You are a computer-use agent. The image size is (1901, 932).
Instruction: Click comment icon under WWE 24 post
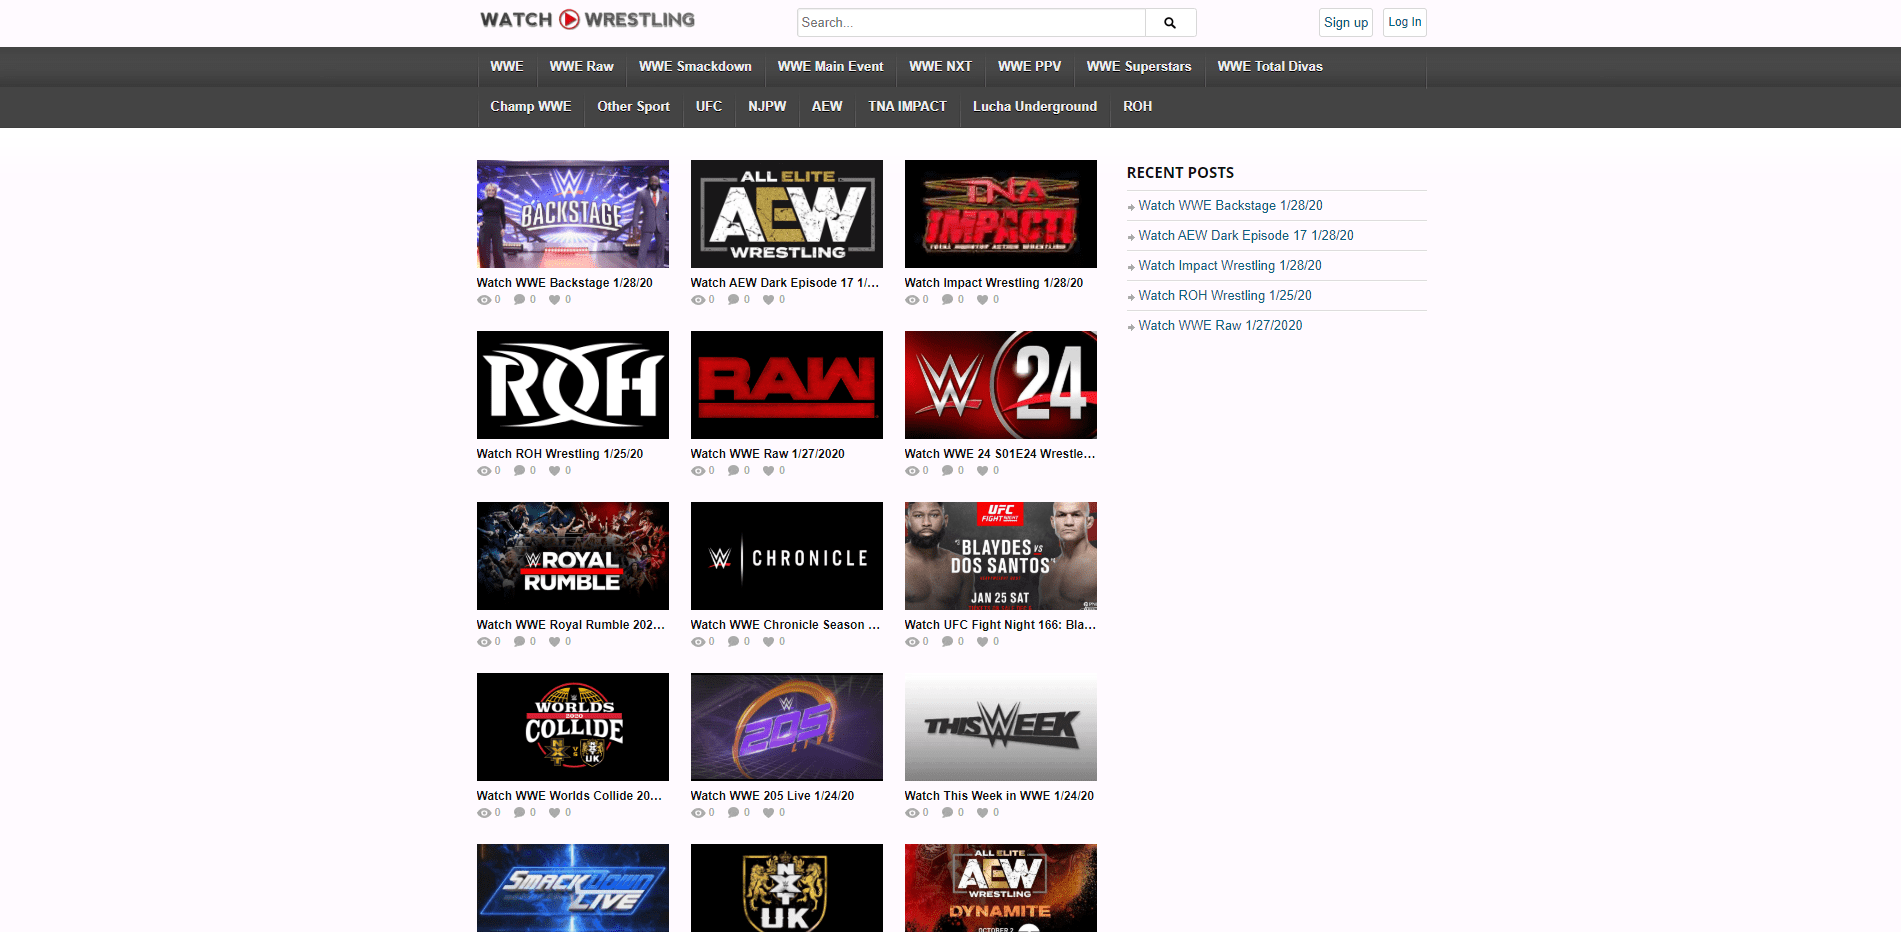(x=948, y=471)
